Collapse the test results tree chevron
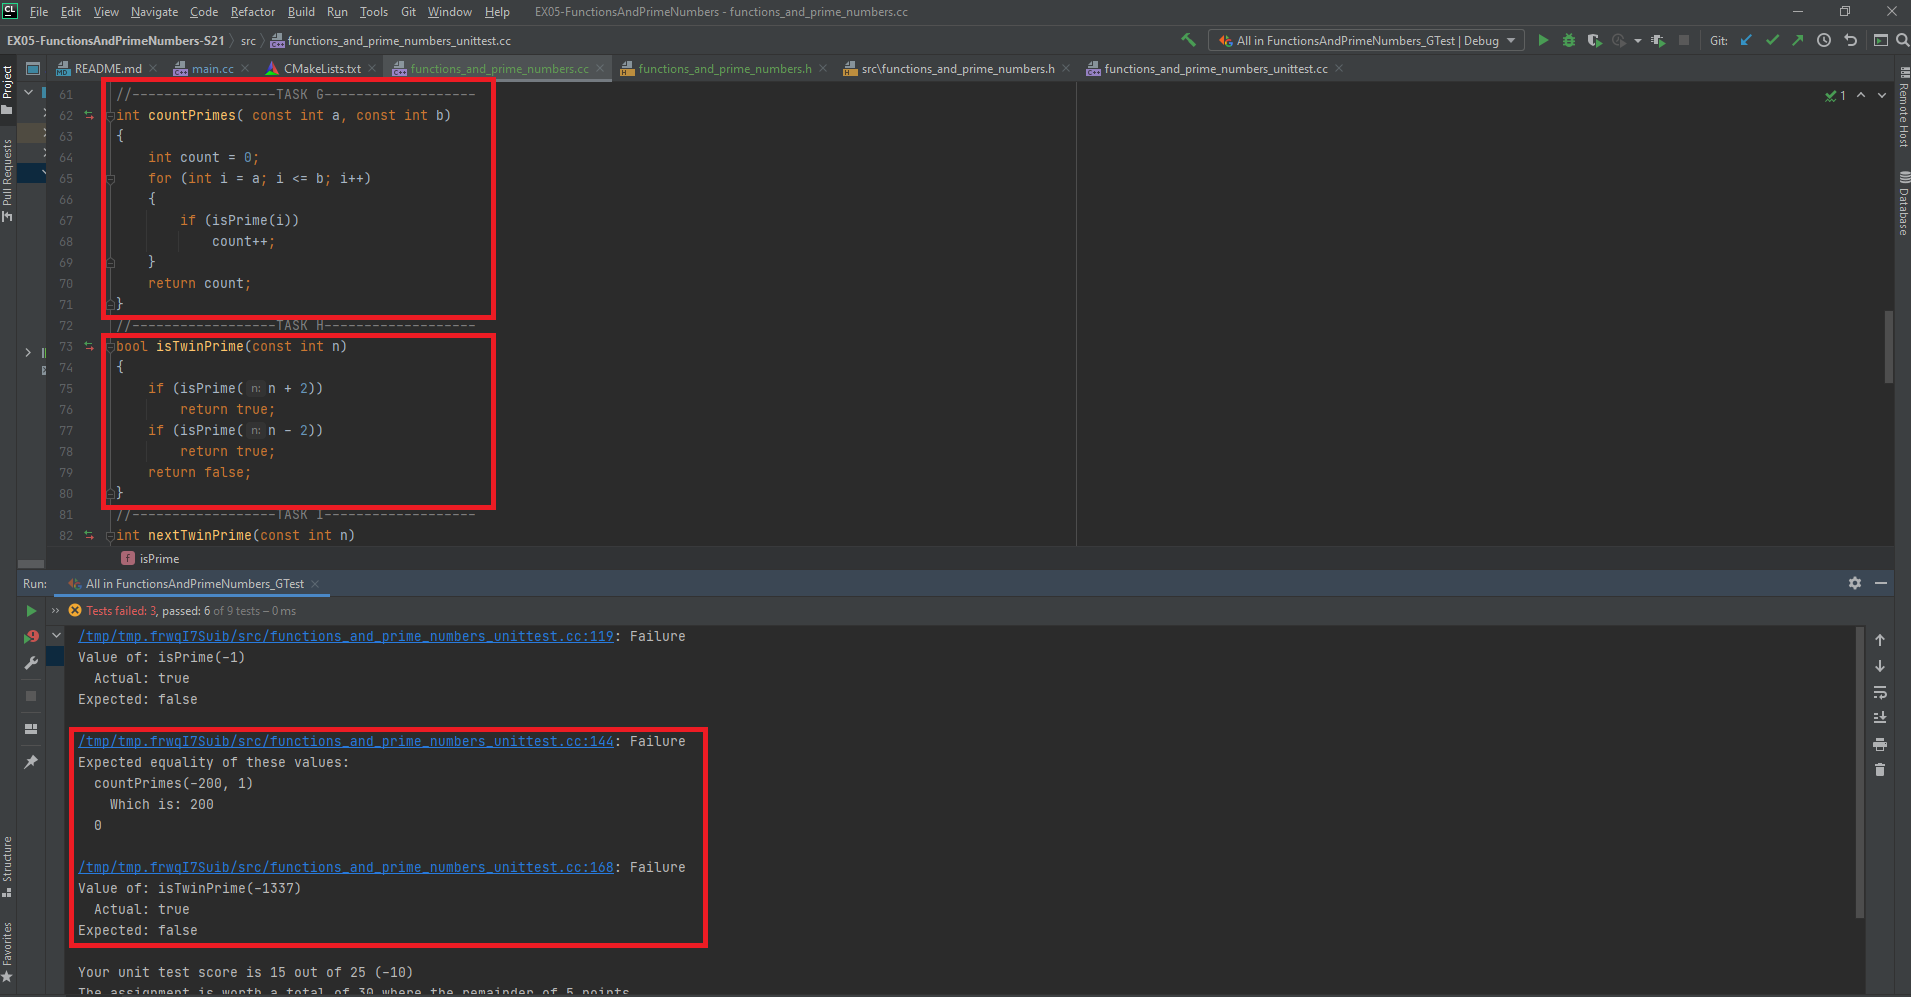Viewport: 1911px width, 997px height. 57,636
